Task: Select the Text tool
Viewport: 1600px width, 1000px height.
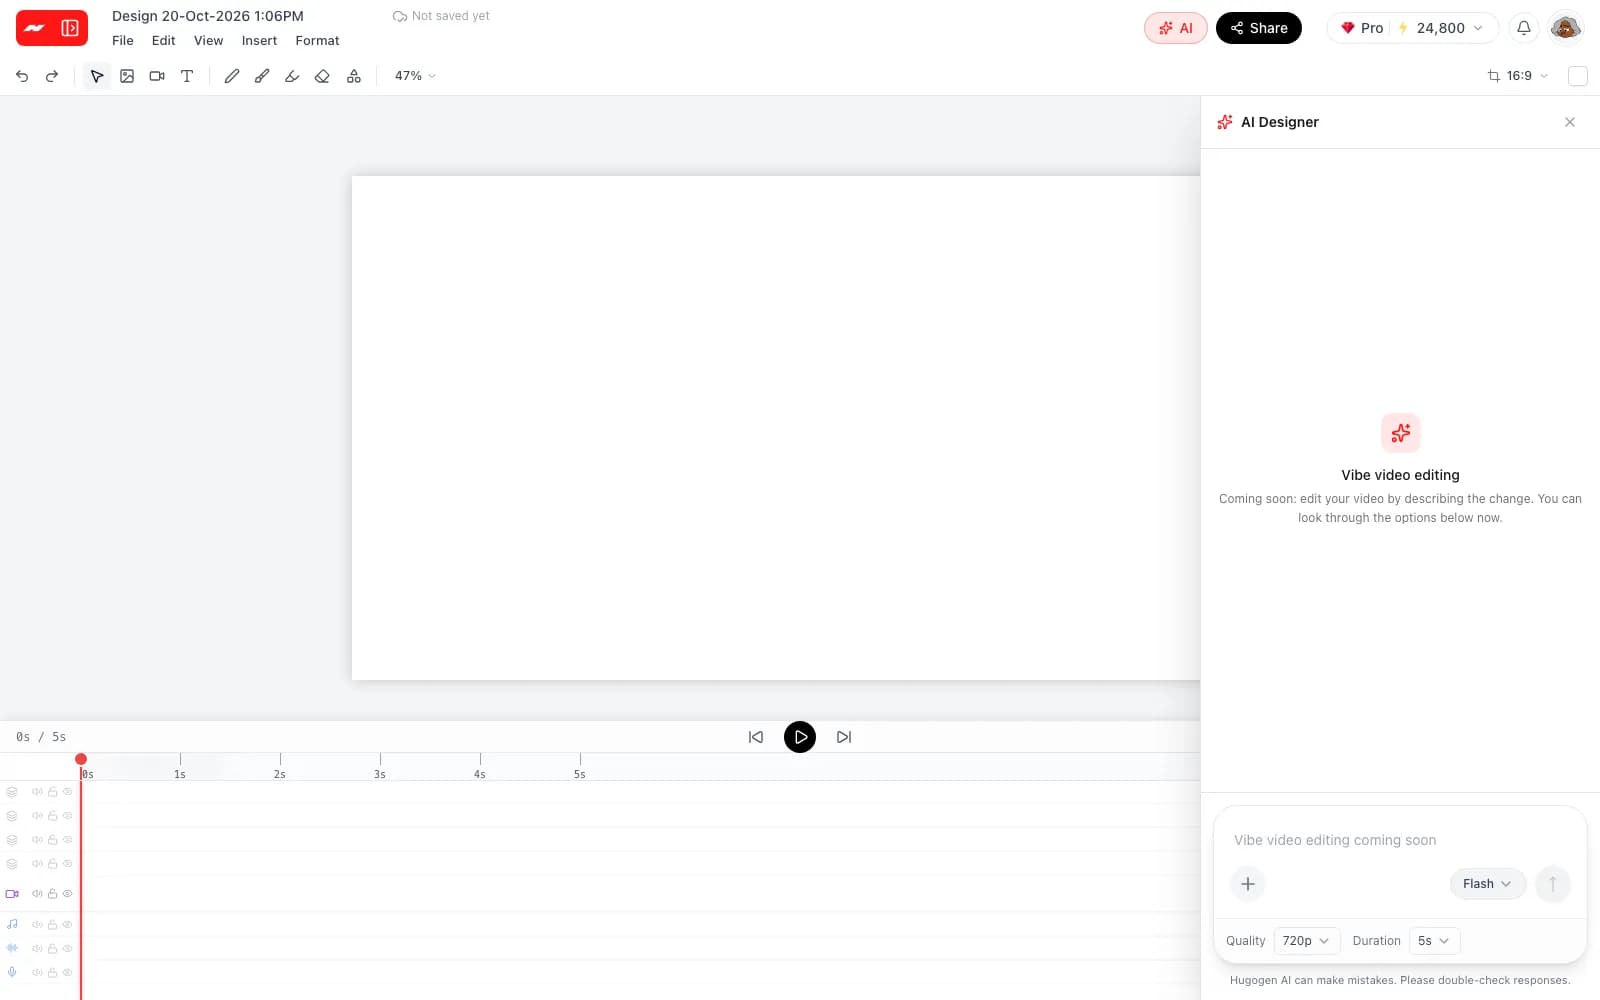Action: point(187,76)
